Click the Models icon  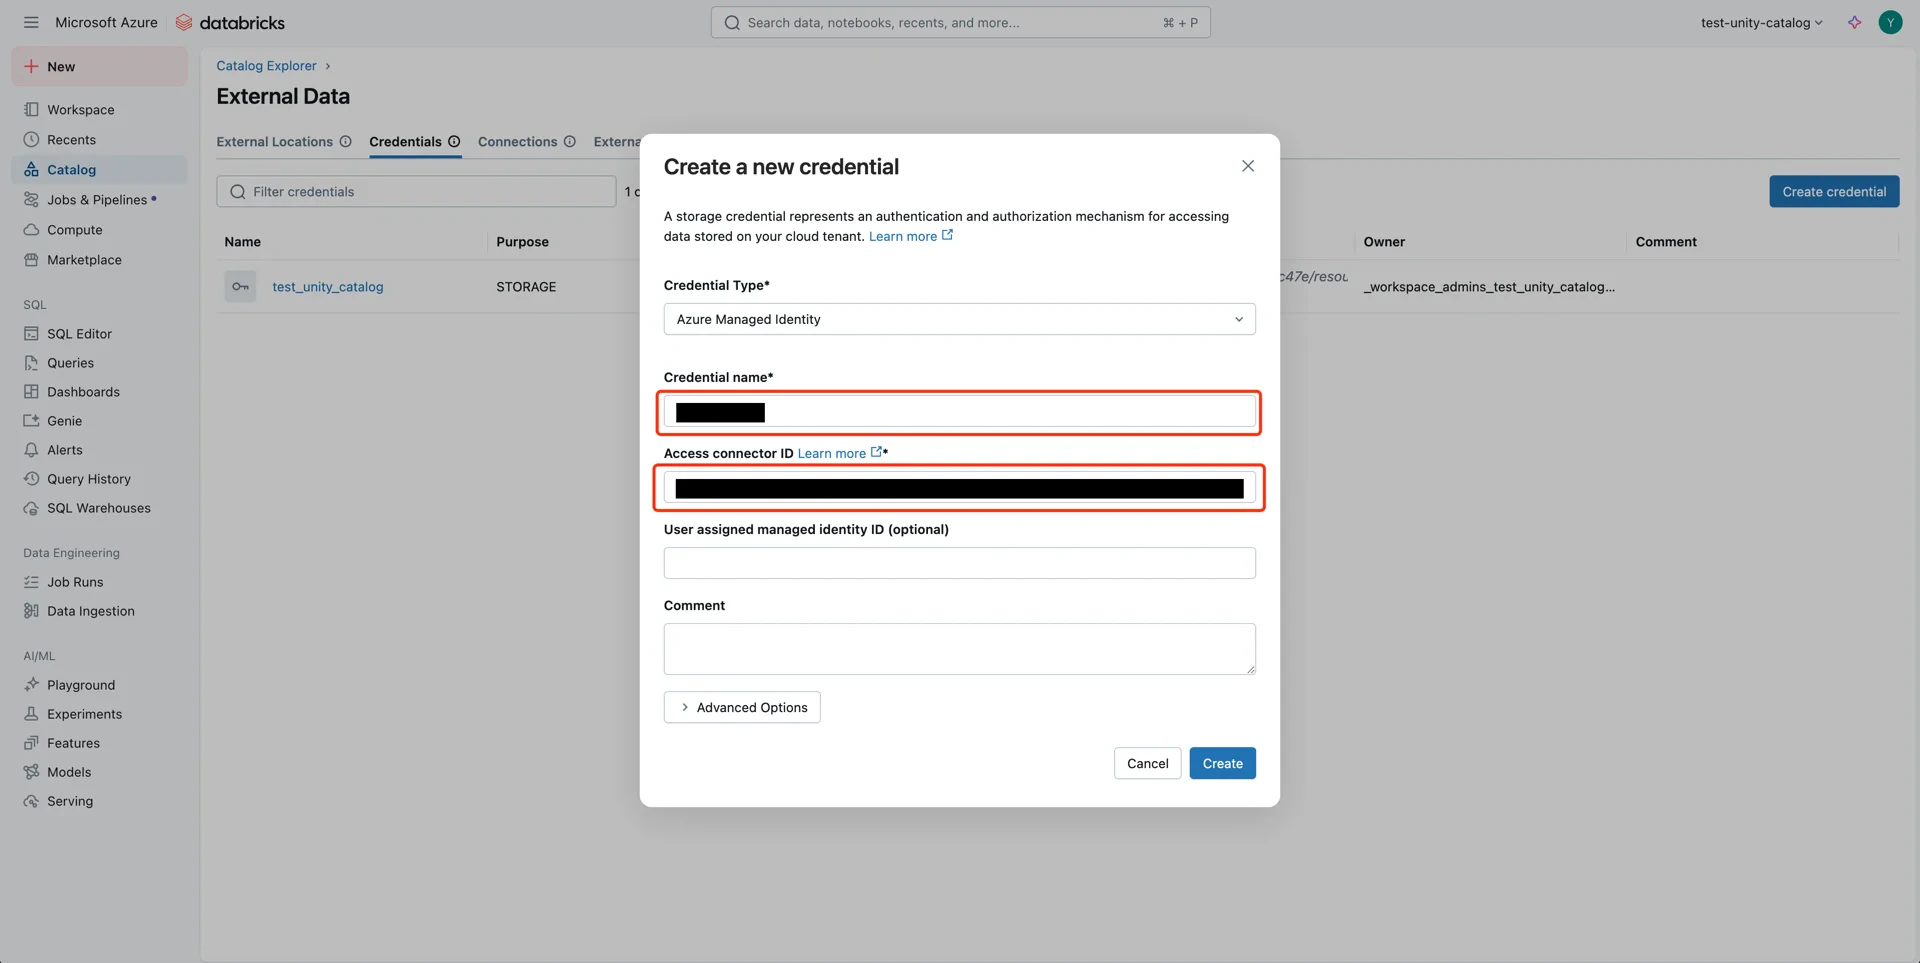click(31, 772)
